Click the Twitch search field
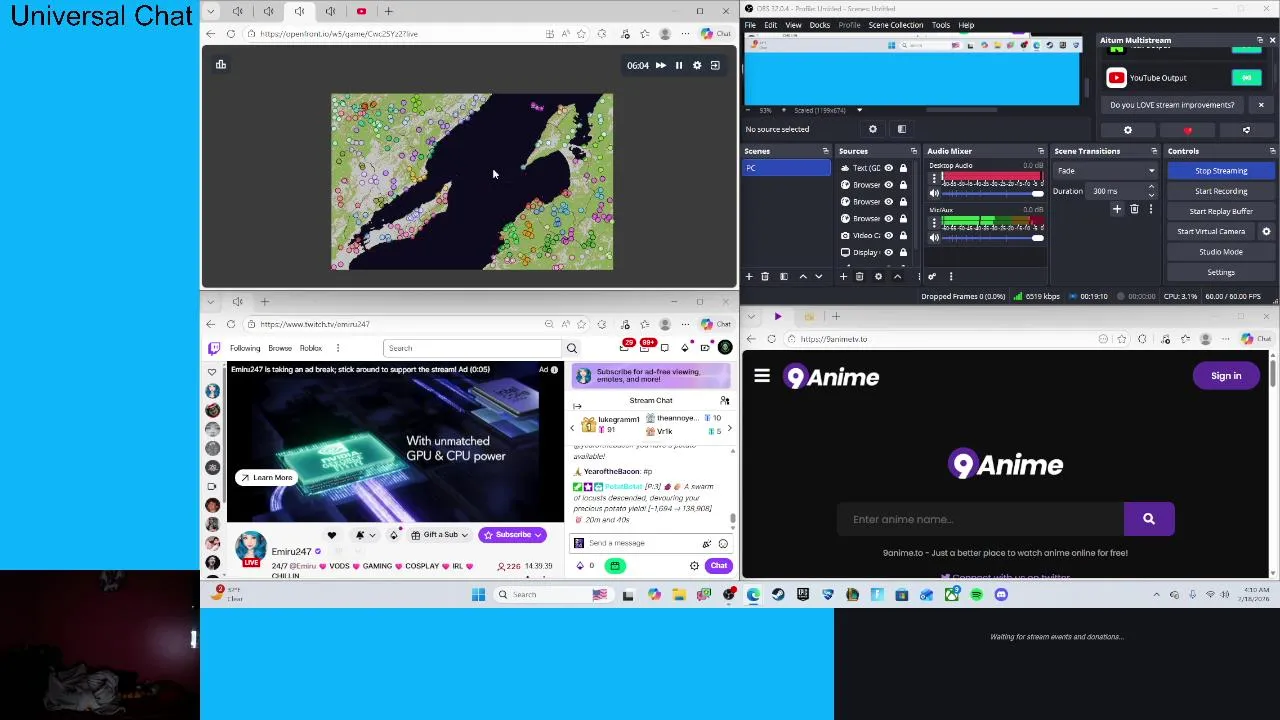Screen dimensions: 1280x720 coord(472,348)
